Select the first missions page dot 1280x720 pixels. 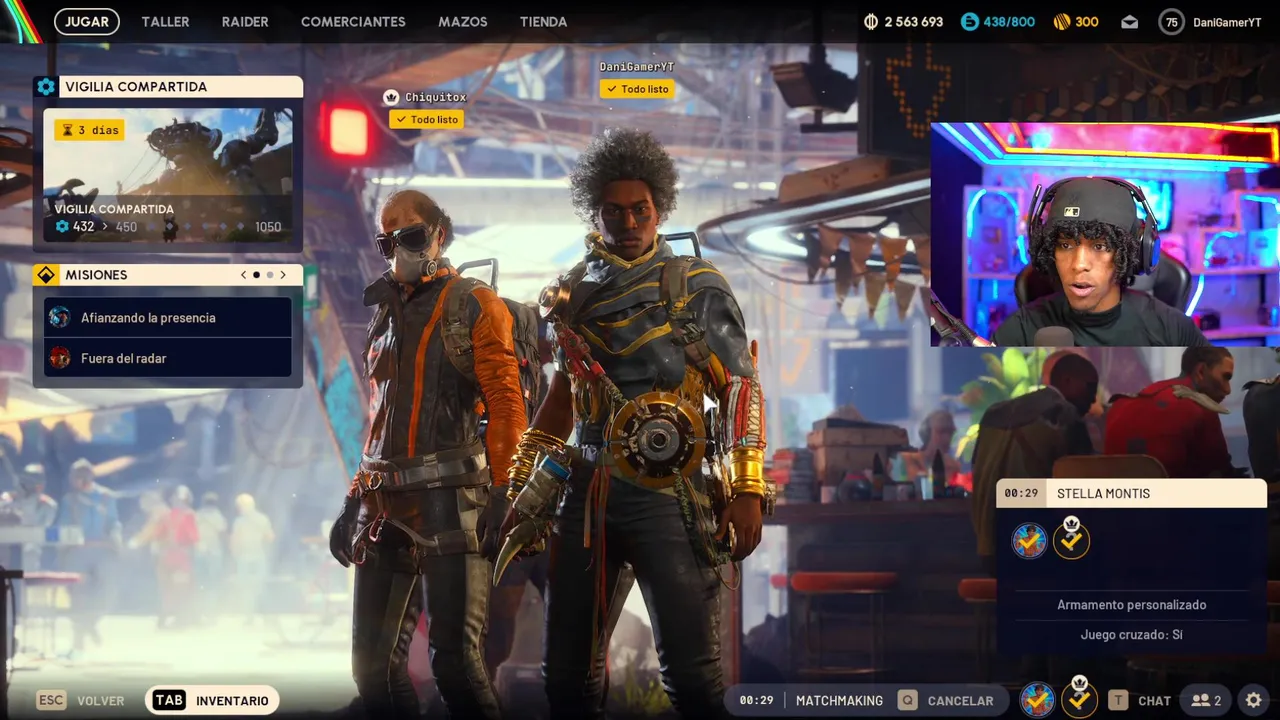pyautogui.click(x=257, y=275)
